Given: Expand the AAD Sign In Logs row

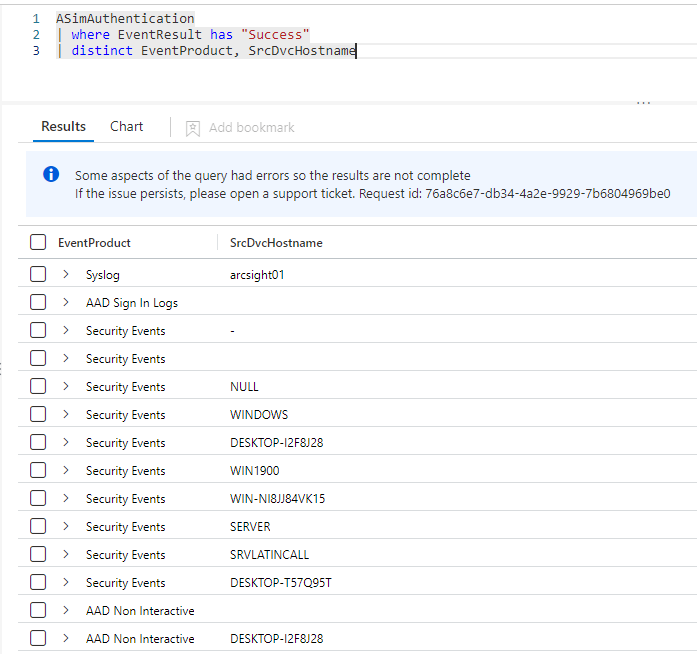Looking at the screenshot, I should click(66, 302).
